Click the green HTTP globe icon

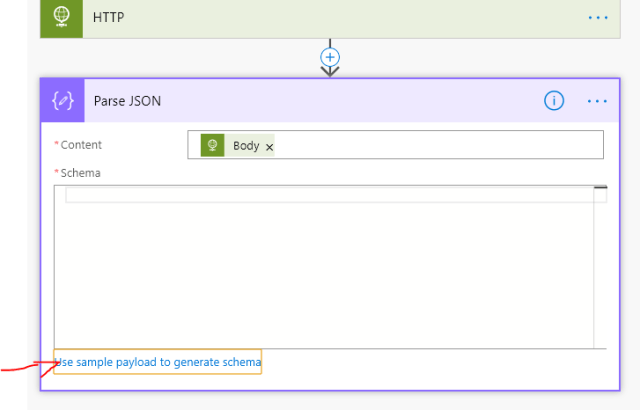pyautogui.click(x=62, y=17)
